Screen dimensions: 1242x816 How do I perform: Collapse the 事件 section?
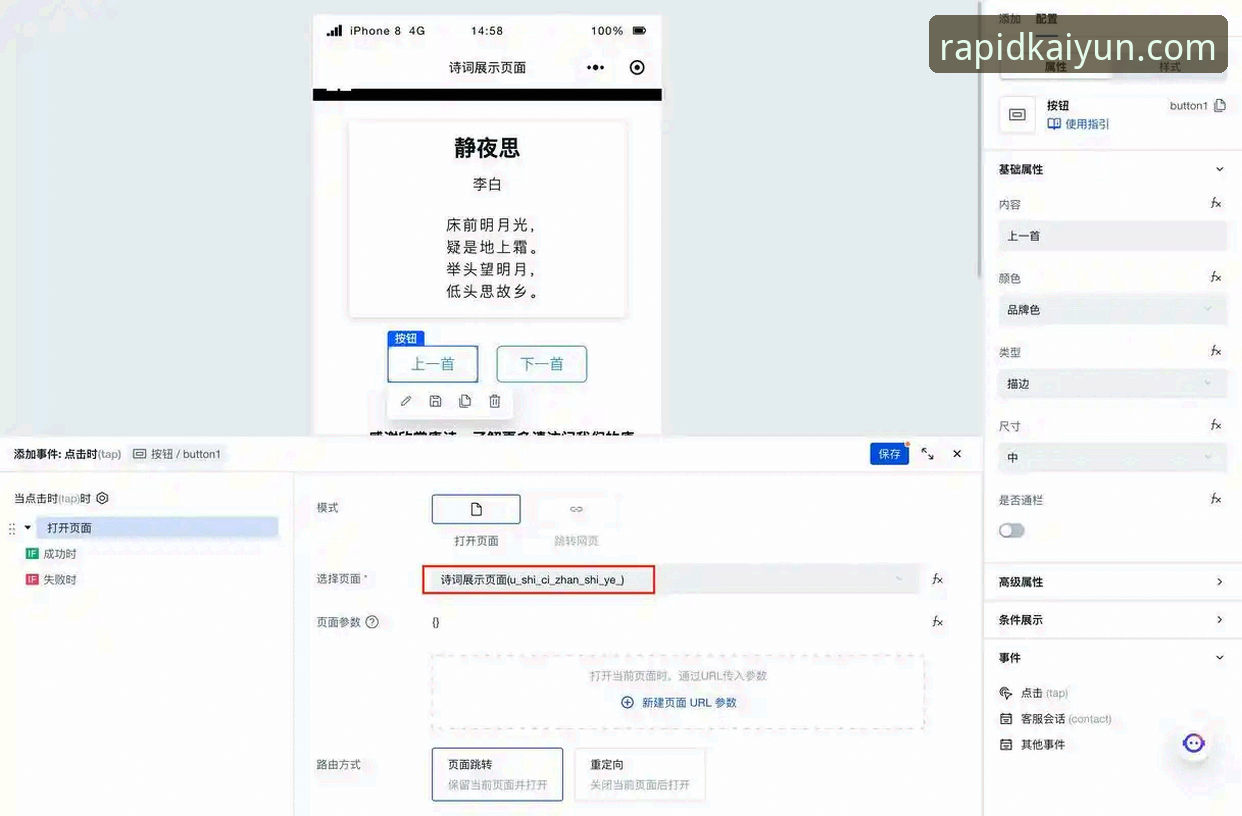[1219, 658]
